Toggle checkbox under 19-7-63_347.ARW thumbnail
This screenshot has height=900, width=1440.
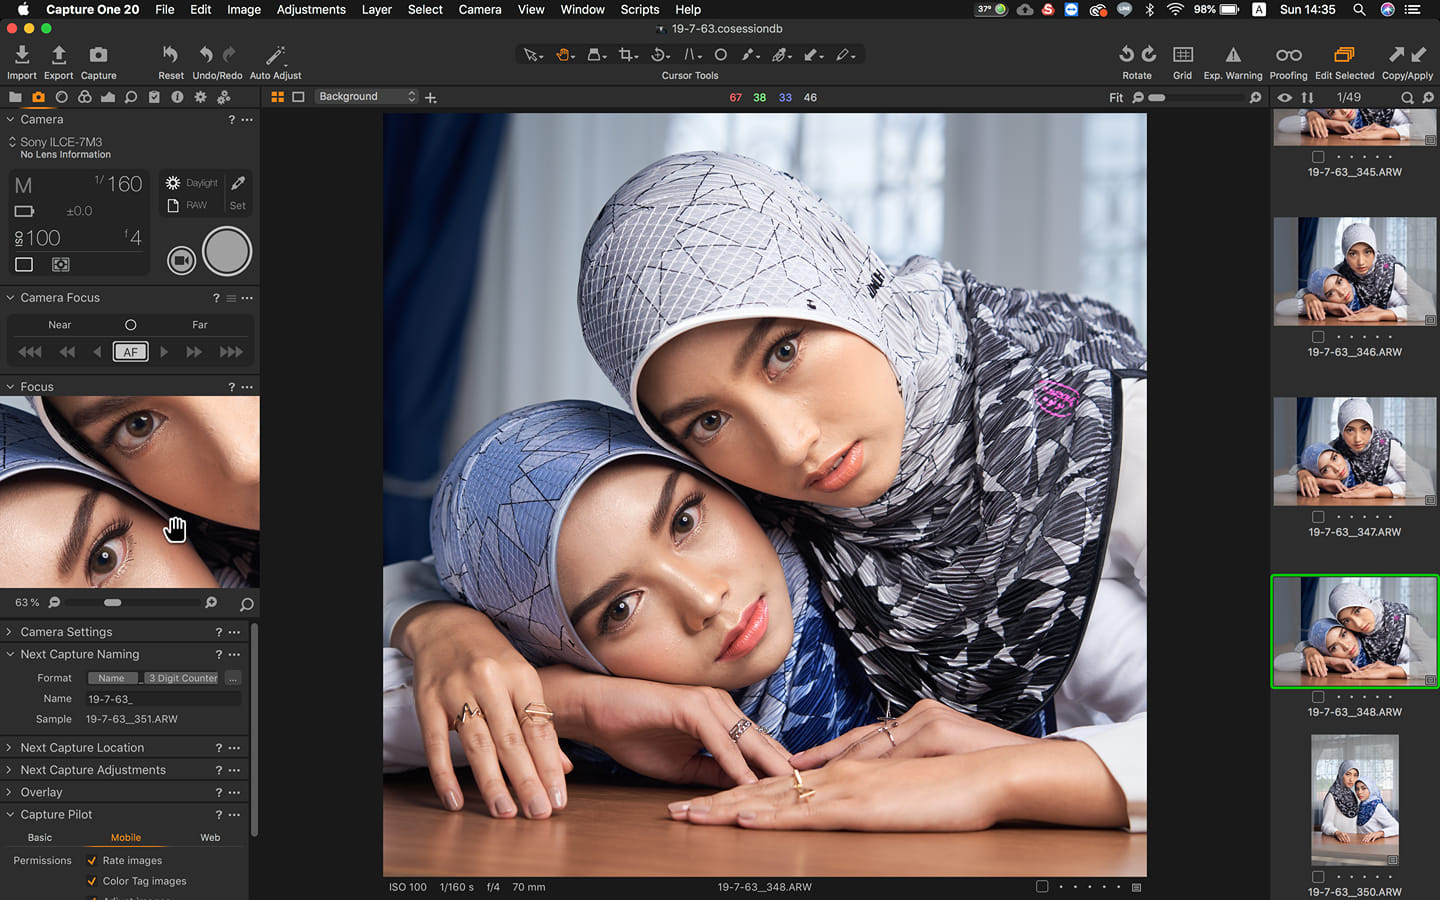[1318, 517]
